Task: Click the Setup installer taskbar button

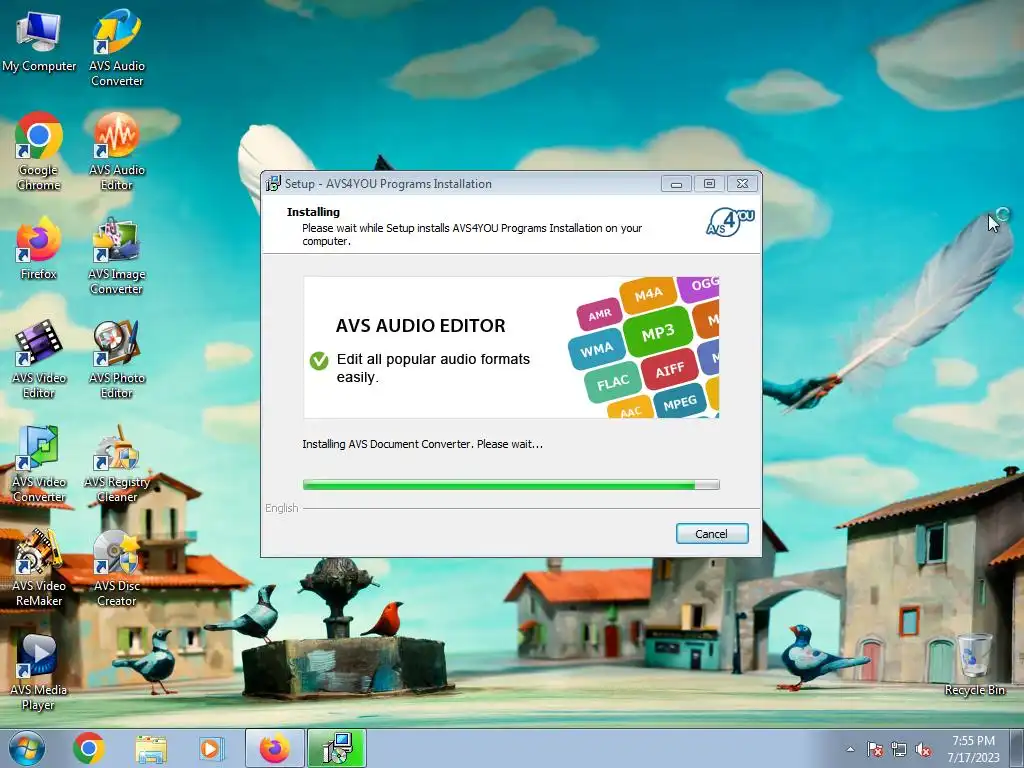Action: pos(337,748)
